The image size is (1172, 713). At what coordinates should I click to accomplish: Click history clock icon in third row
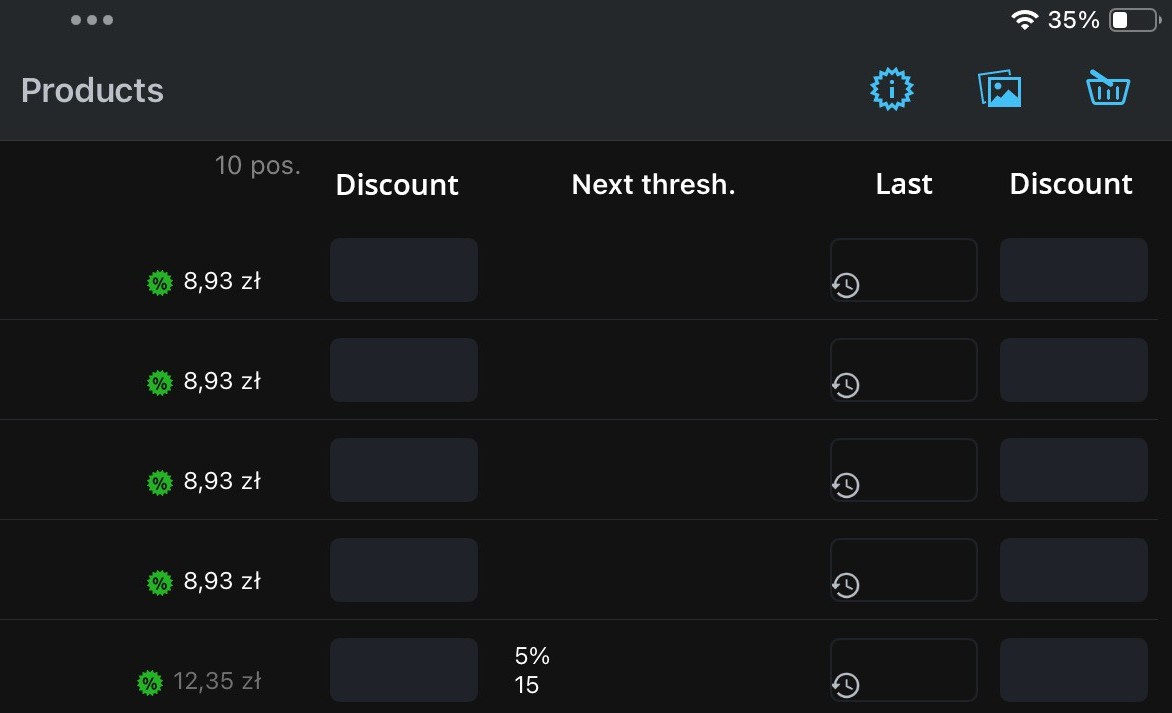[x=846, y=485]
